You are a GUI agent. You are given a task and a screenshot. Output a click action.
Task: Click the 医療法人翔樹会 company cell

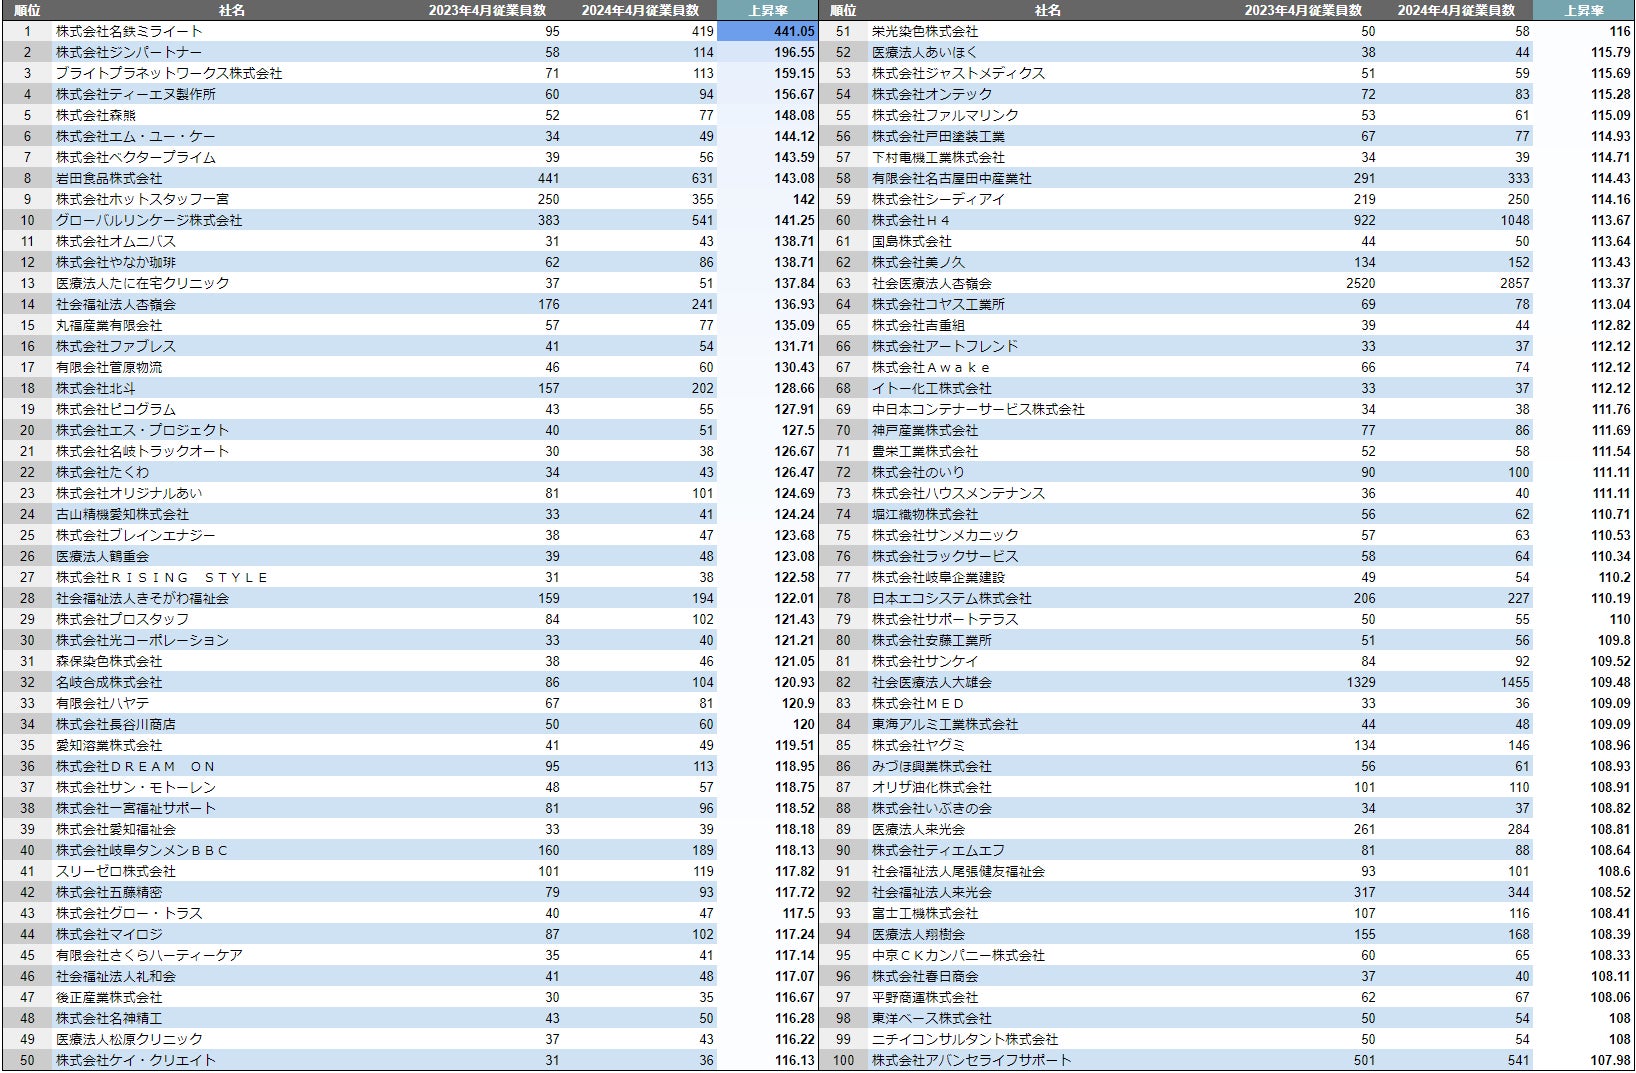point(918,934)
